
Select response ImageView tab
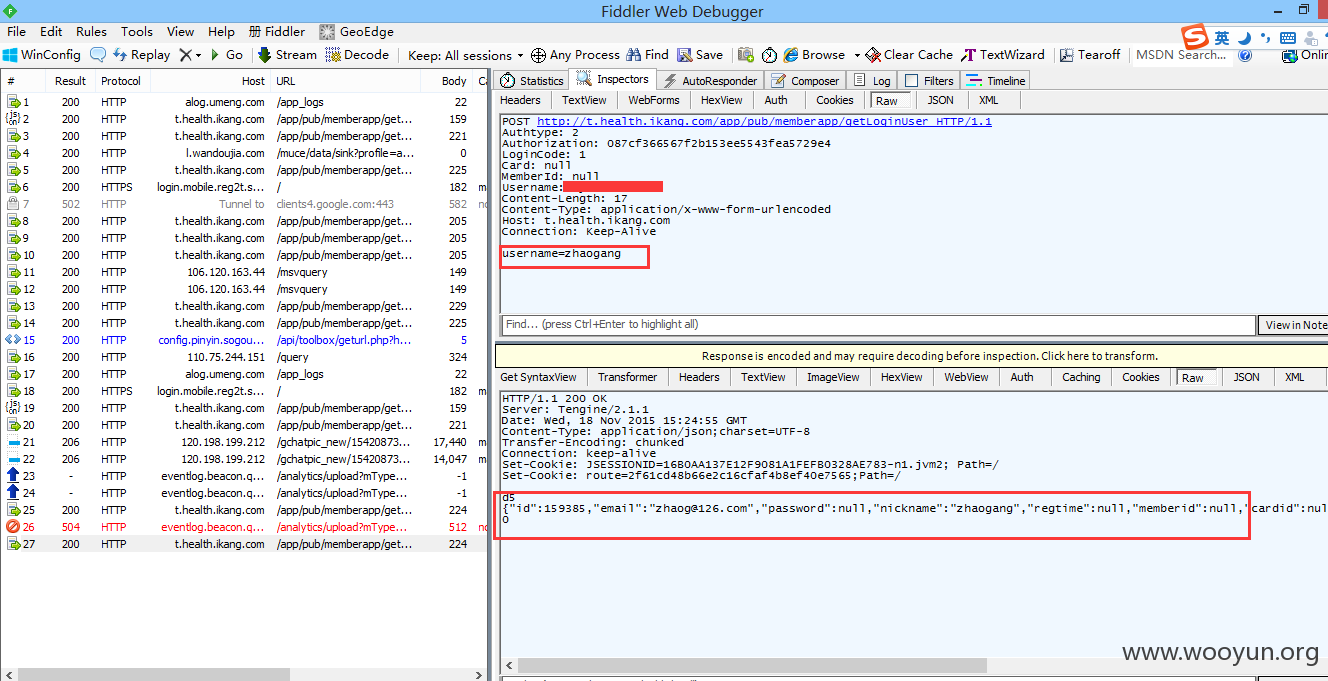[833, 377]
